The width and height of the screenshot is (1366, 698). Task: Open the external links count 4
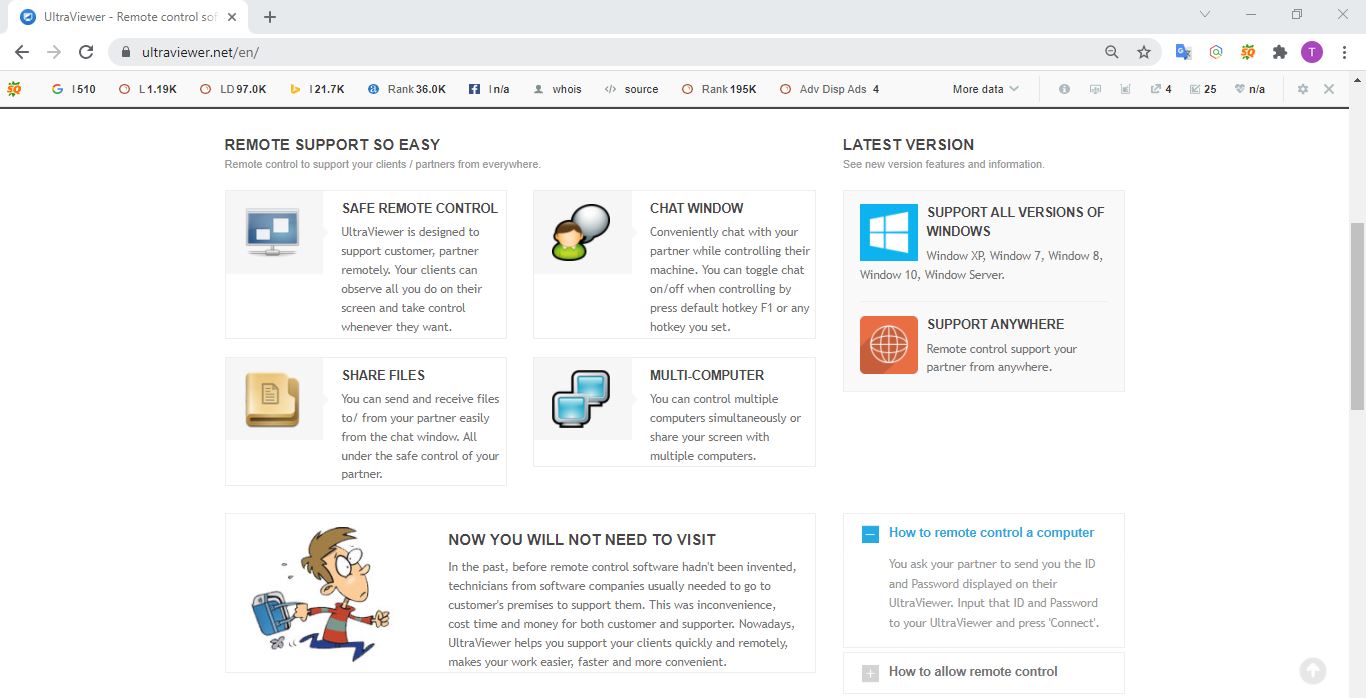(1161, 89)
